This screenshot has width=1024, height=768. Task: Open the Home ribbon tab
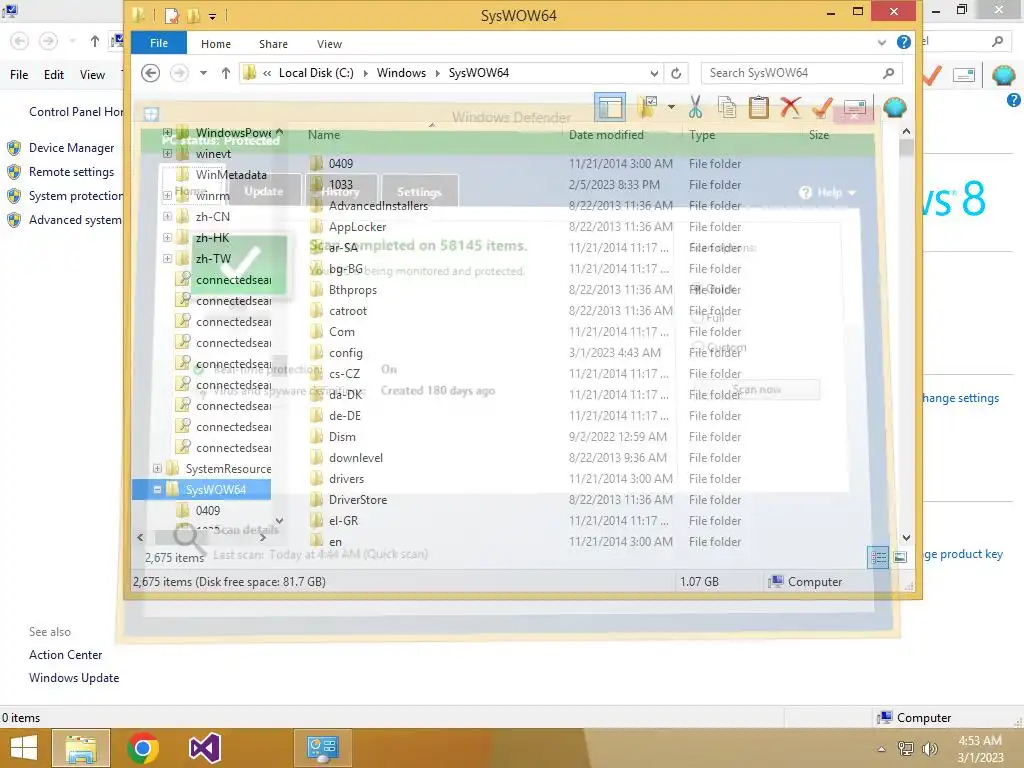click(216, 44)
